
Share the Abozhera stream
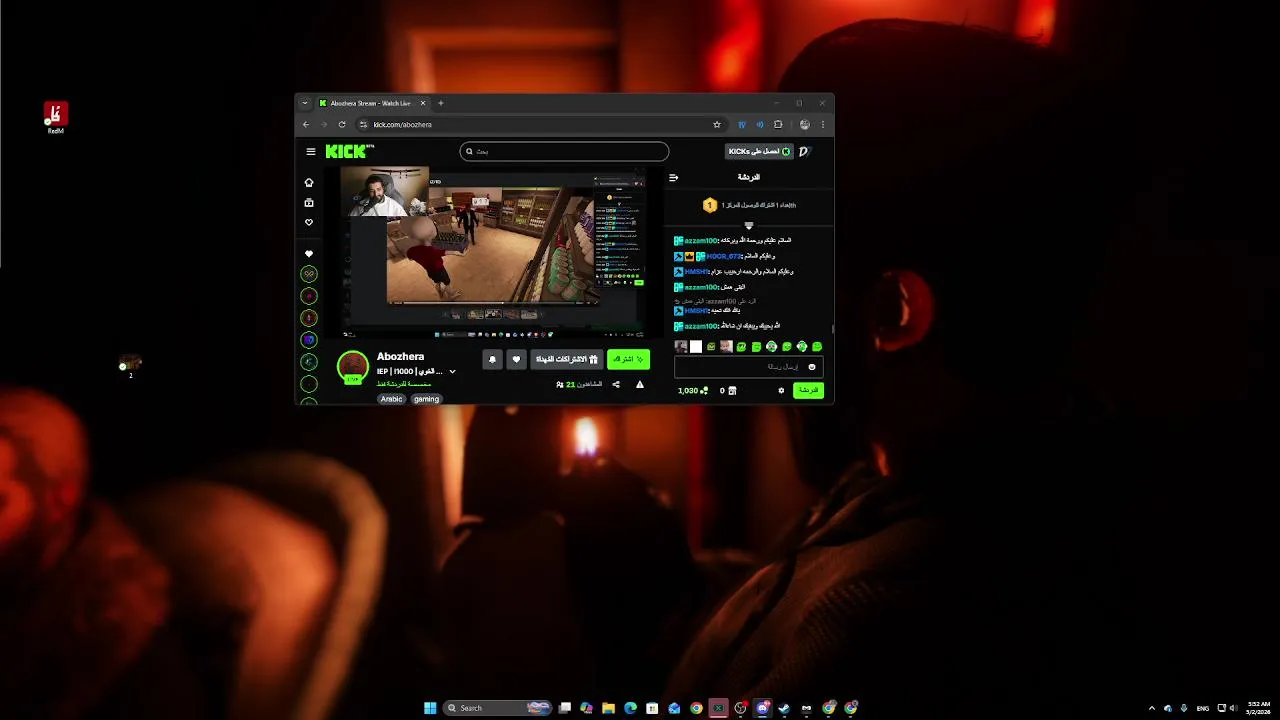(616, 384)
